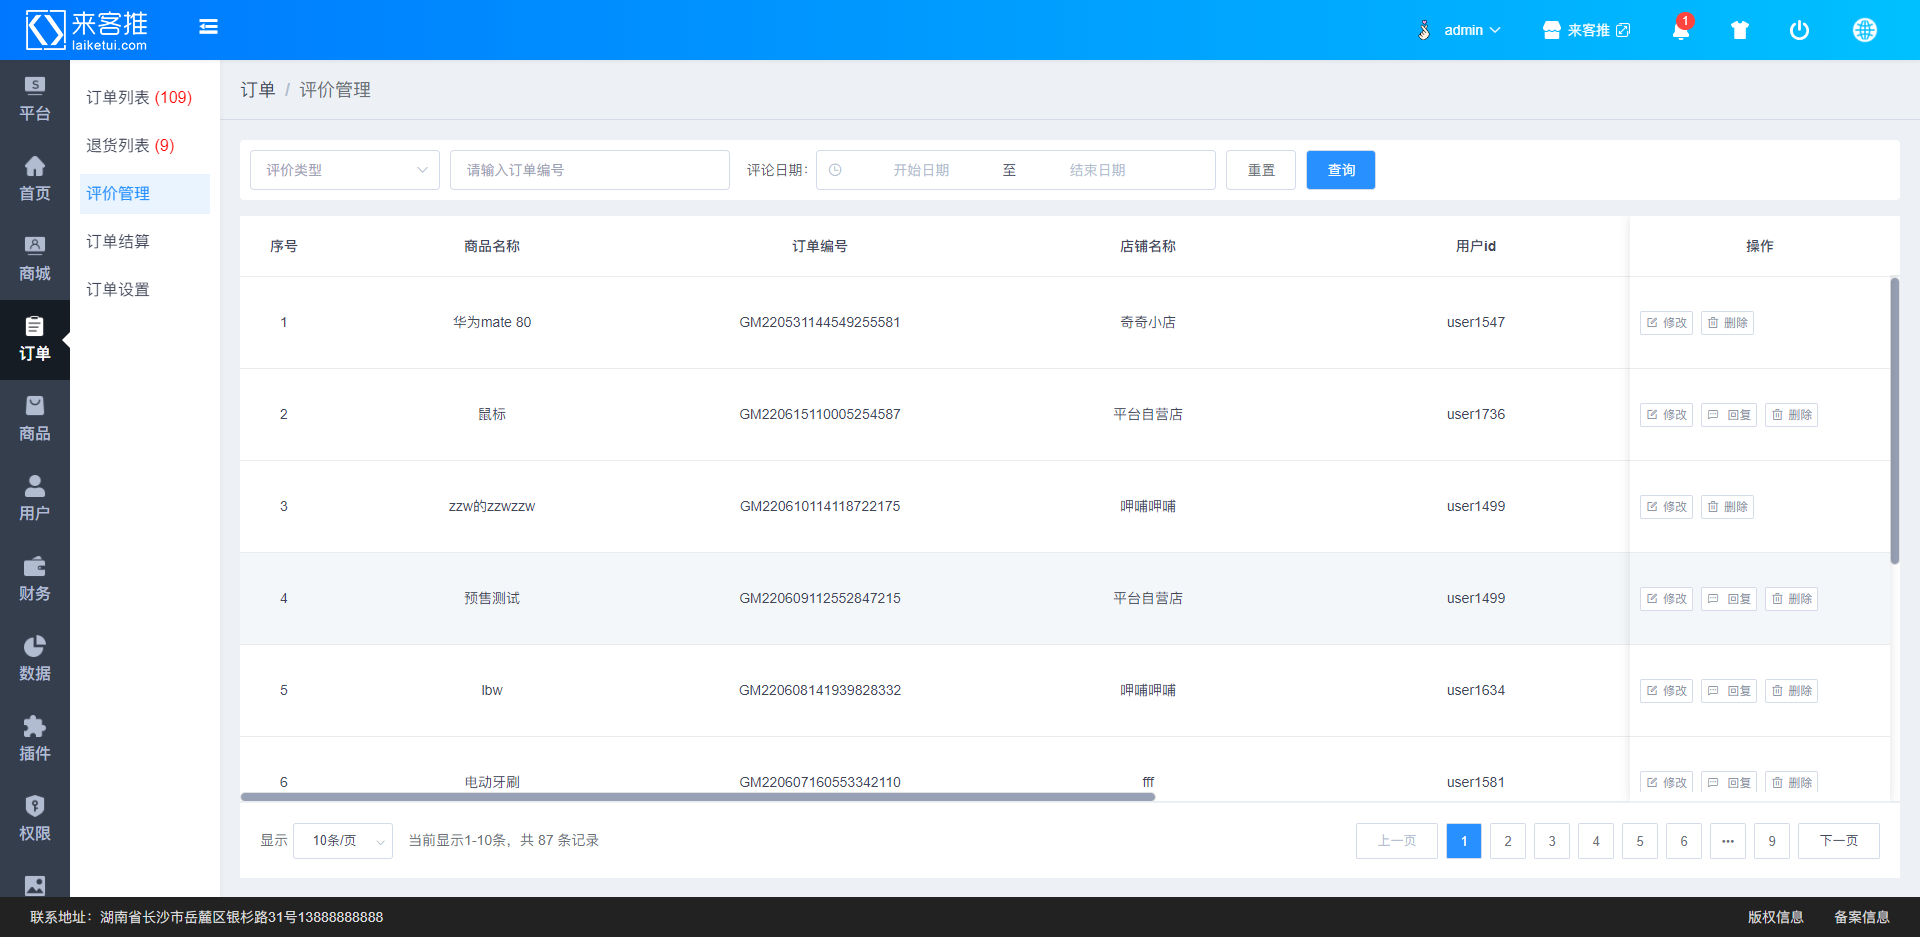Image resolution: width=1920 pixels, height=937 pixels.
Task: Collapse sidebar with the hamburger menu icon
Action: tap(208, 27)
